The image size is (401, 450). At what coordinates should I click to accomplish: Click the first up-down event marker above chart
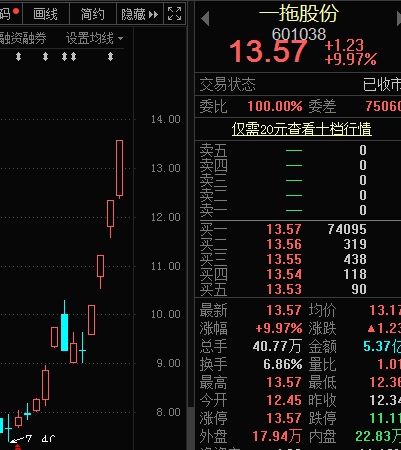tap(19, 57)
